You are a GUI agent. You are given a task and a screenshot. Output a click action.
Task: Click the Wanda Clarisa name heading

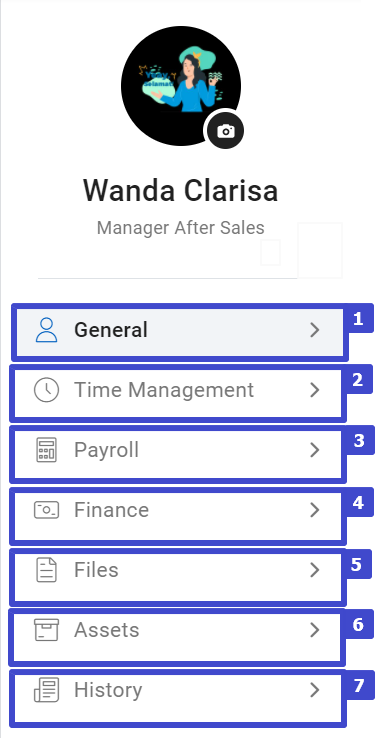(181, 191)
